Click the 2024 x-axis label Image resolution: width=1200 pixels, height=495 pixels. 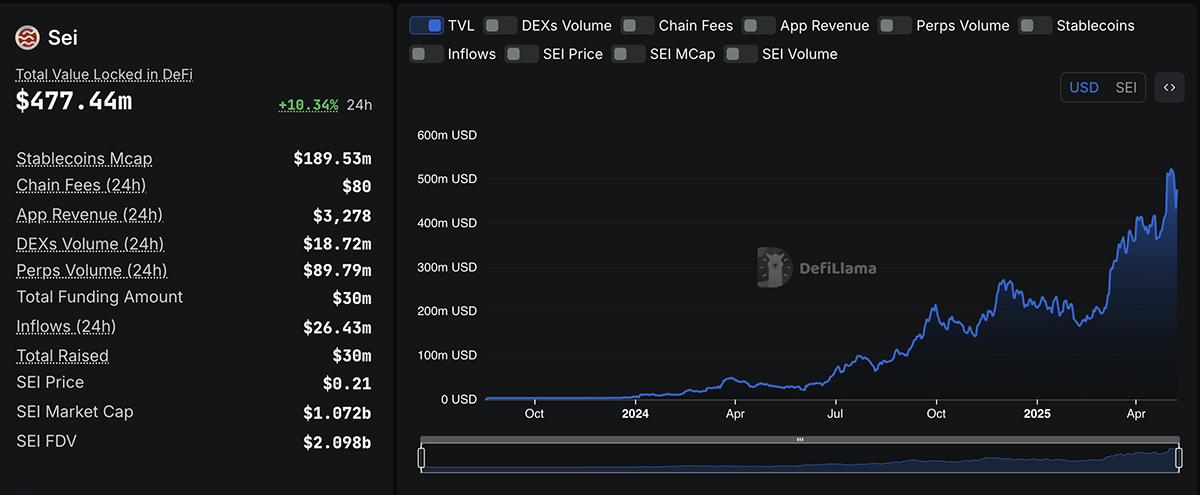635,412
